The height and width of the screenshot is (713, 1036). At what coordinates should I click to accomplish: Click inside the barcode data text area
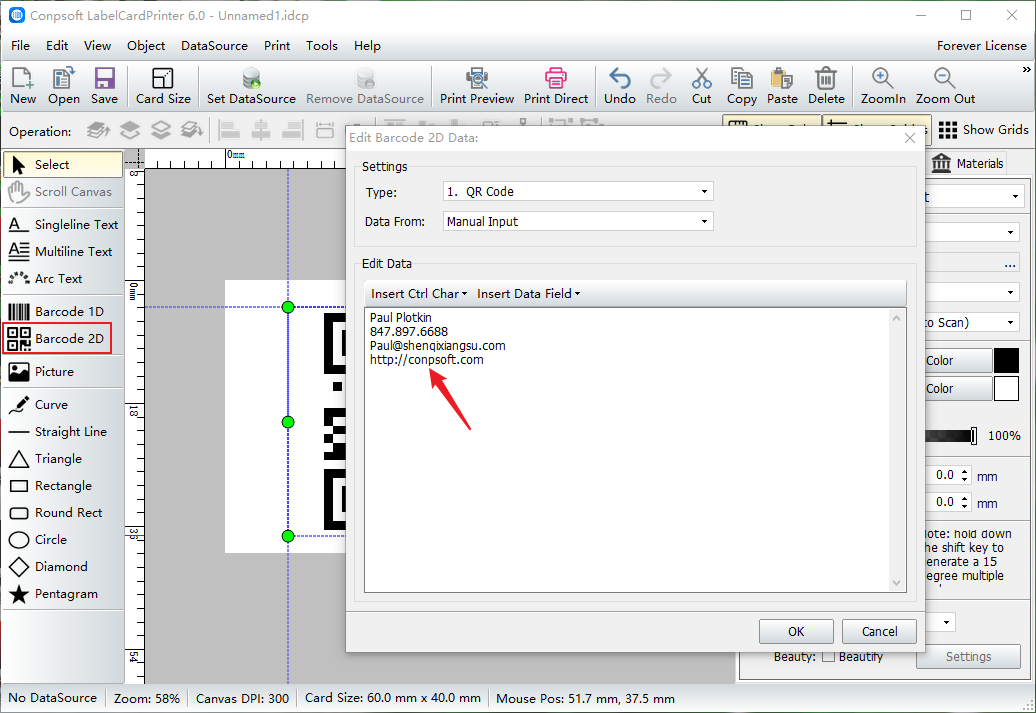pyautogui.click(x=628, y=450)
